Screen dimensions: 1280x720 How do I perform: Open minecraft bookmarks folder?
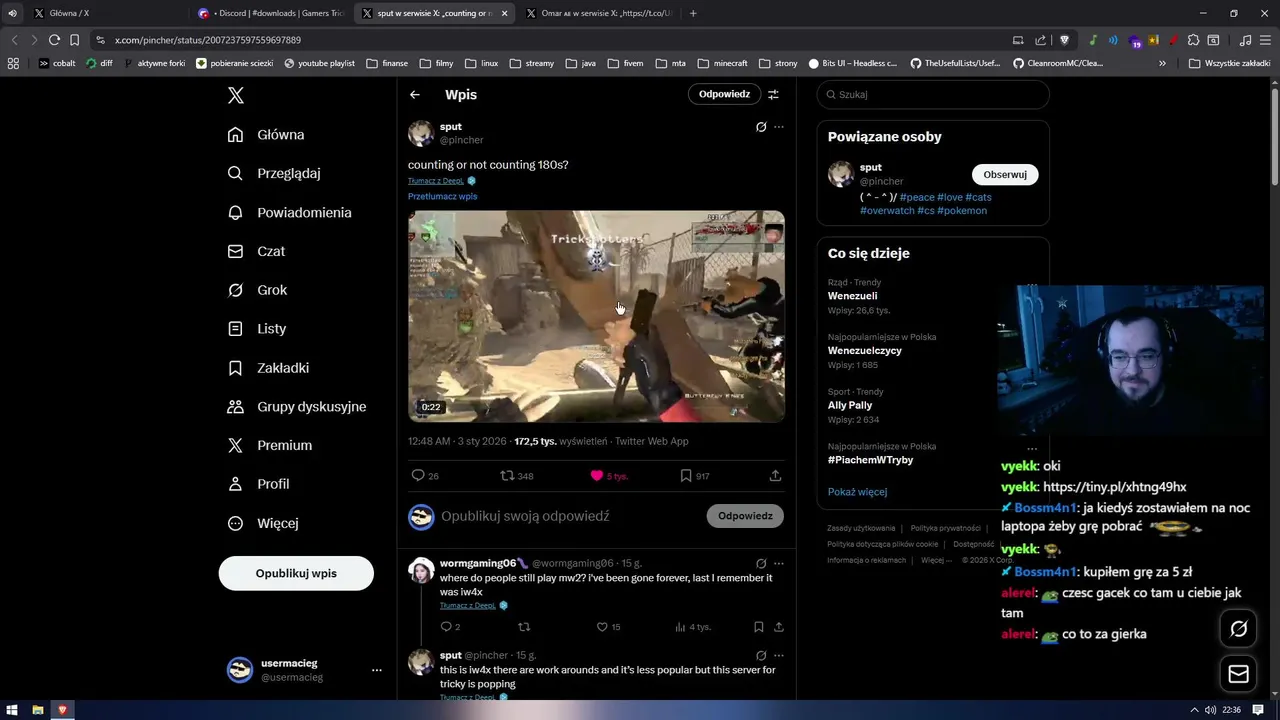point(722,63)
